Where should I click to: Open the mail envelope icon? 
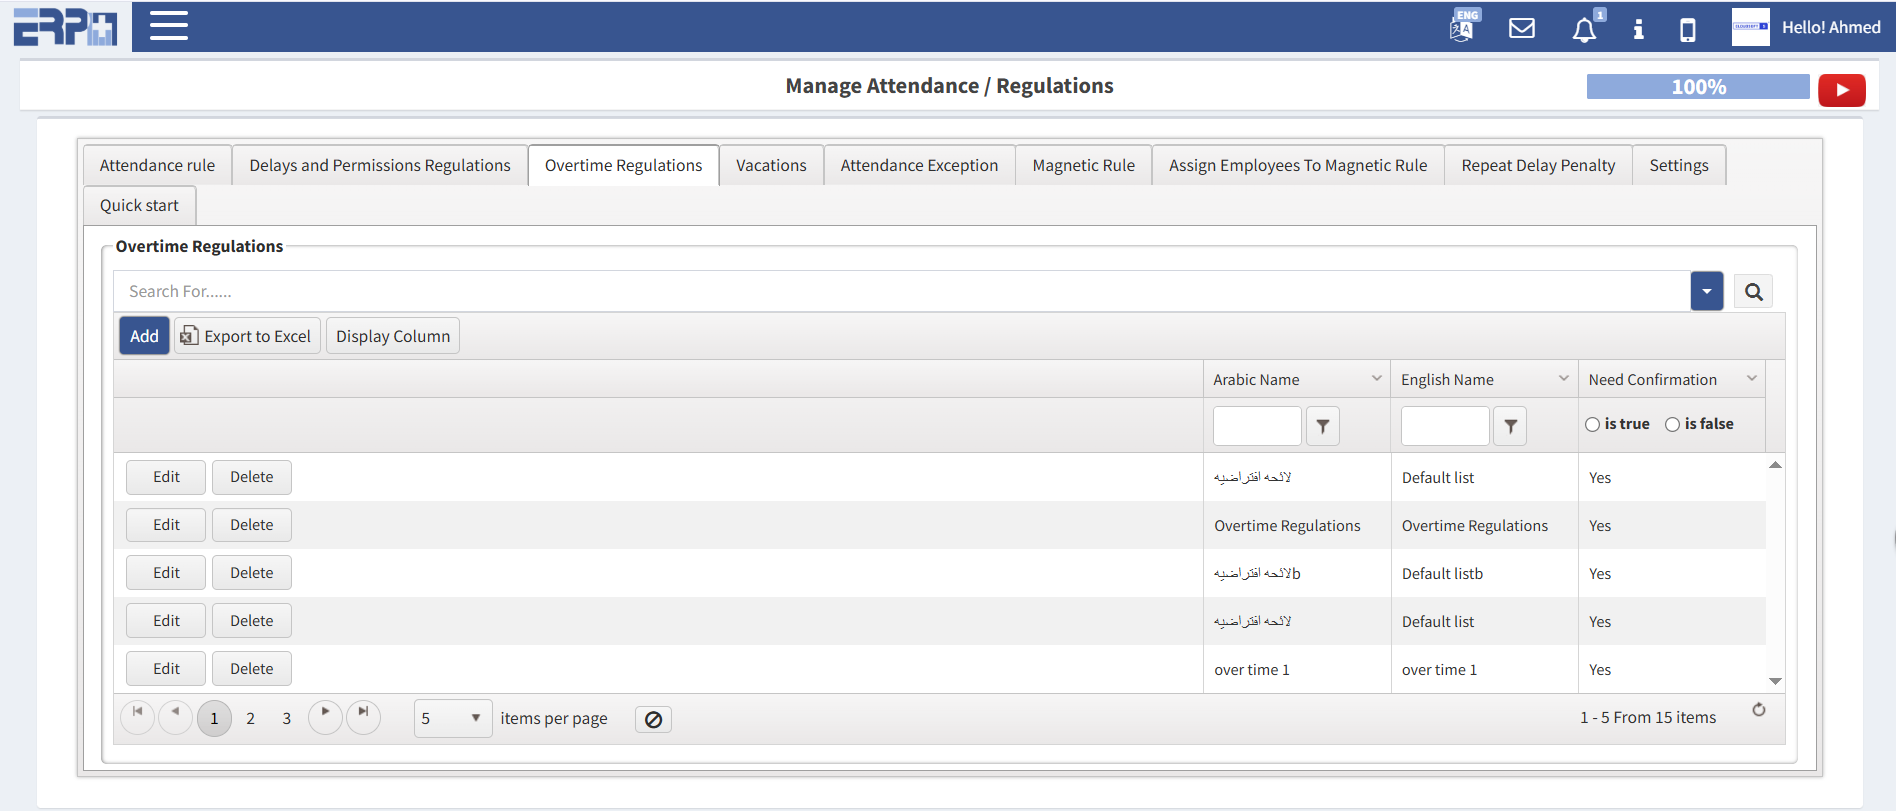[1521, 28]
